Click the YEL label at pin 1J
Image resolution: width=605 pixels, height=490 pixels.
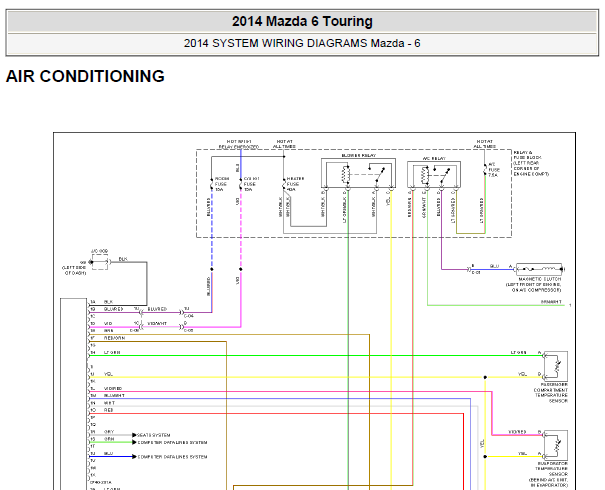[x=108, y=374]
